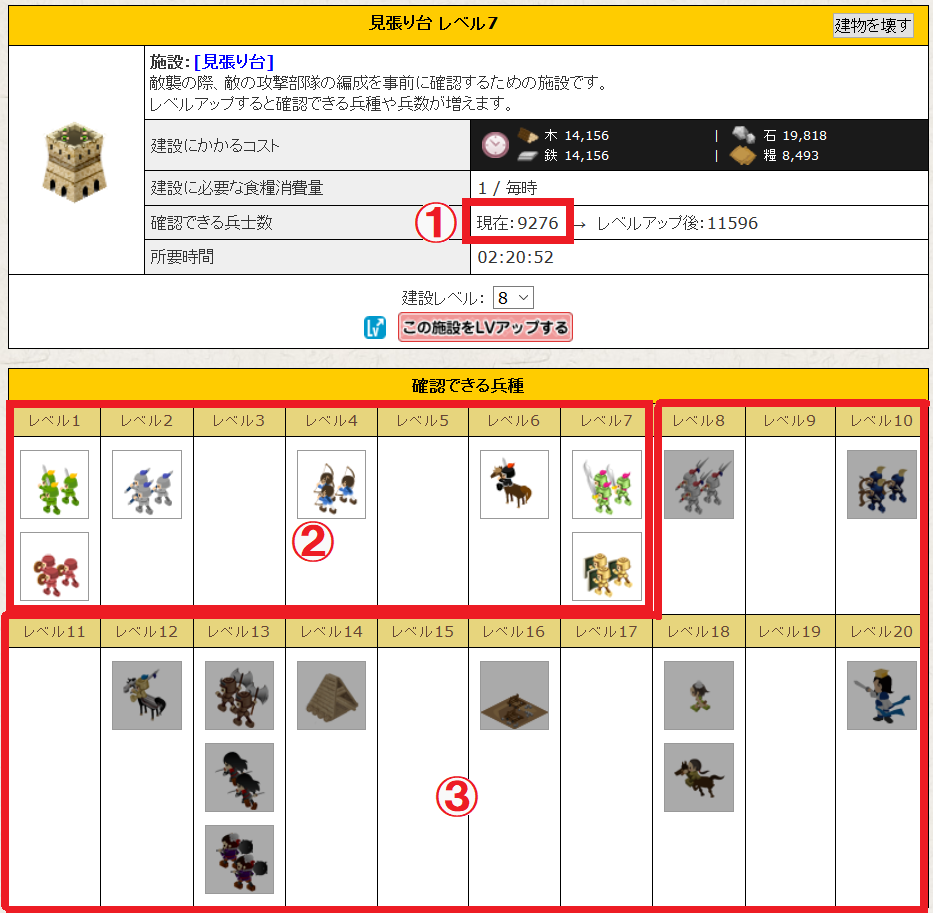Click the dark mounted archer icon under Level 10
The width and height of the screenshot is (933, 913).
tap(881, 484)
